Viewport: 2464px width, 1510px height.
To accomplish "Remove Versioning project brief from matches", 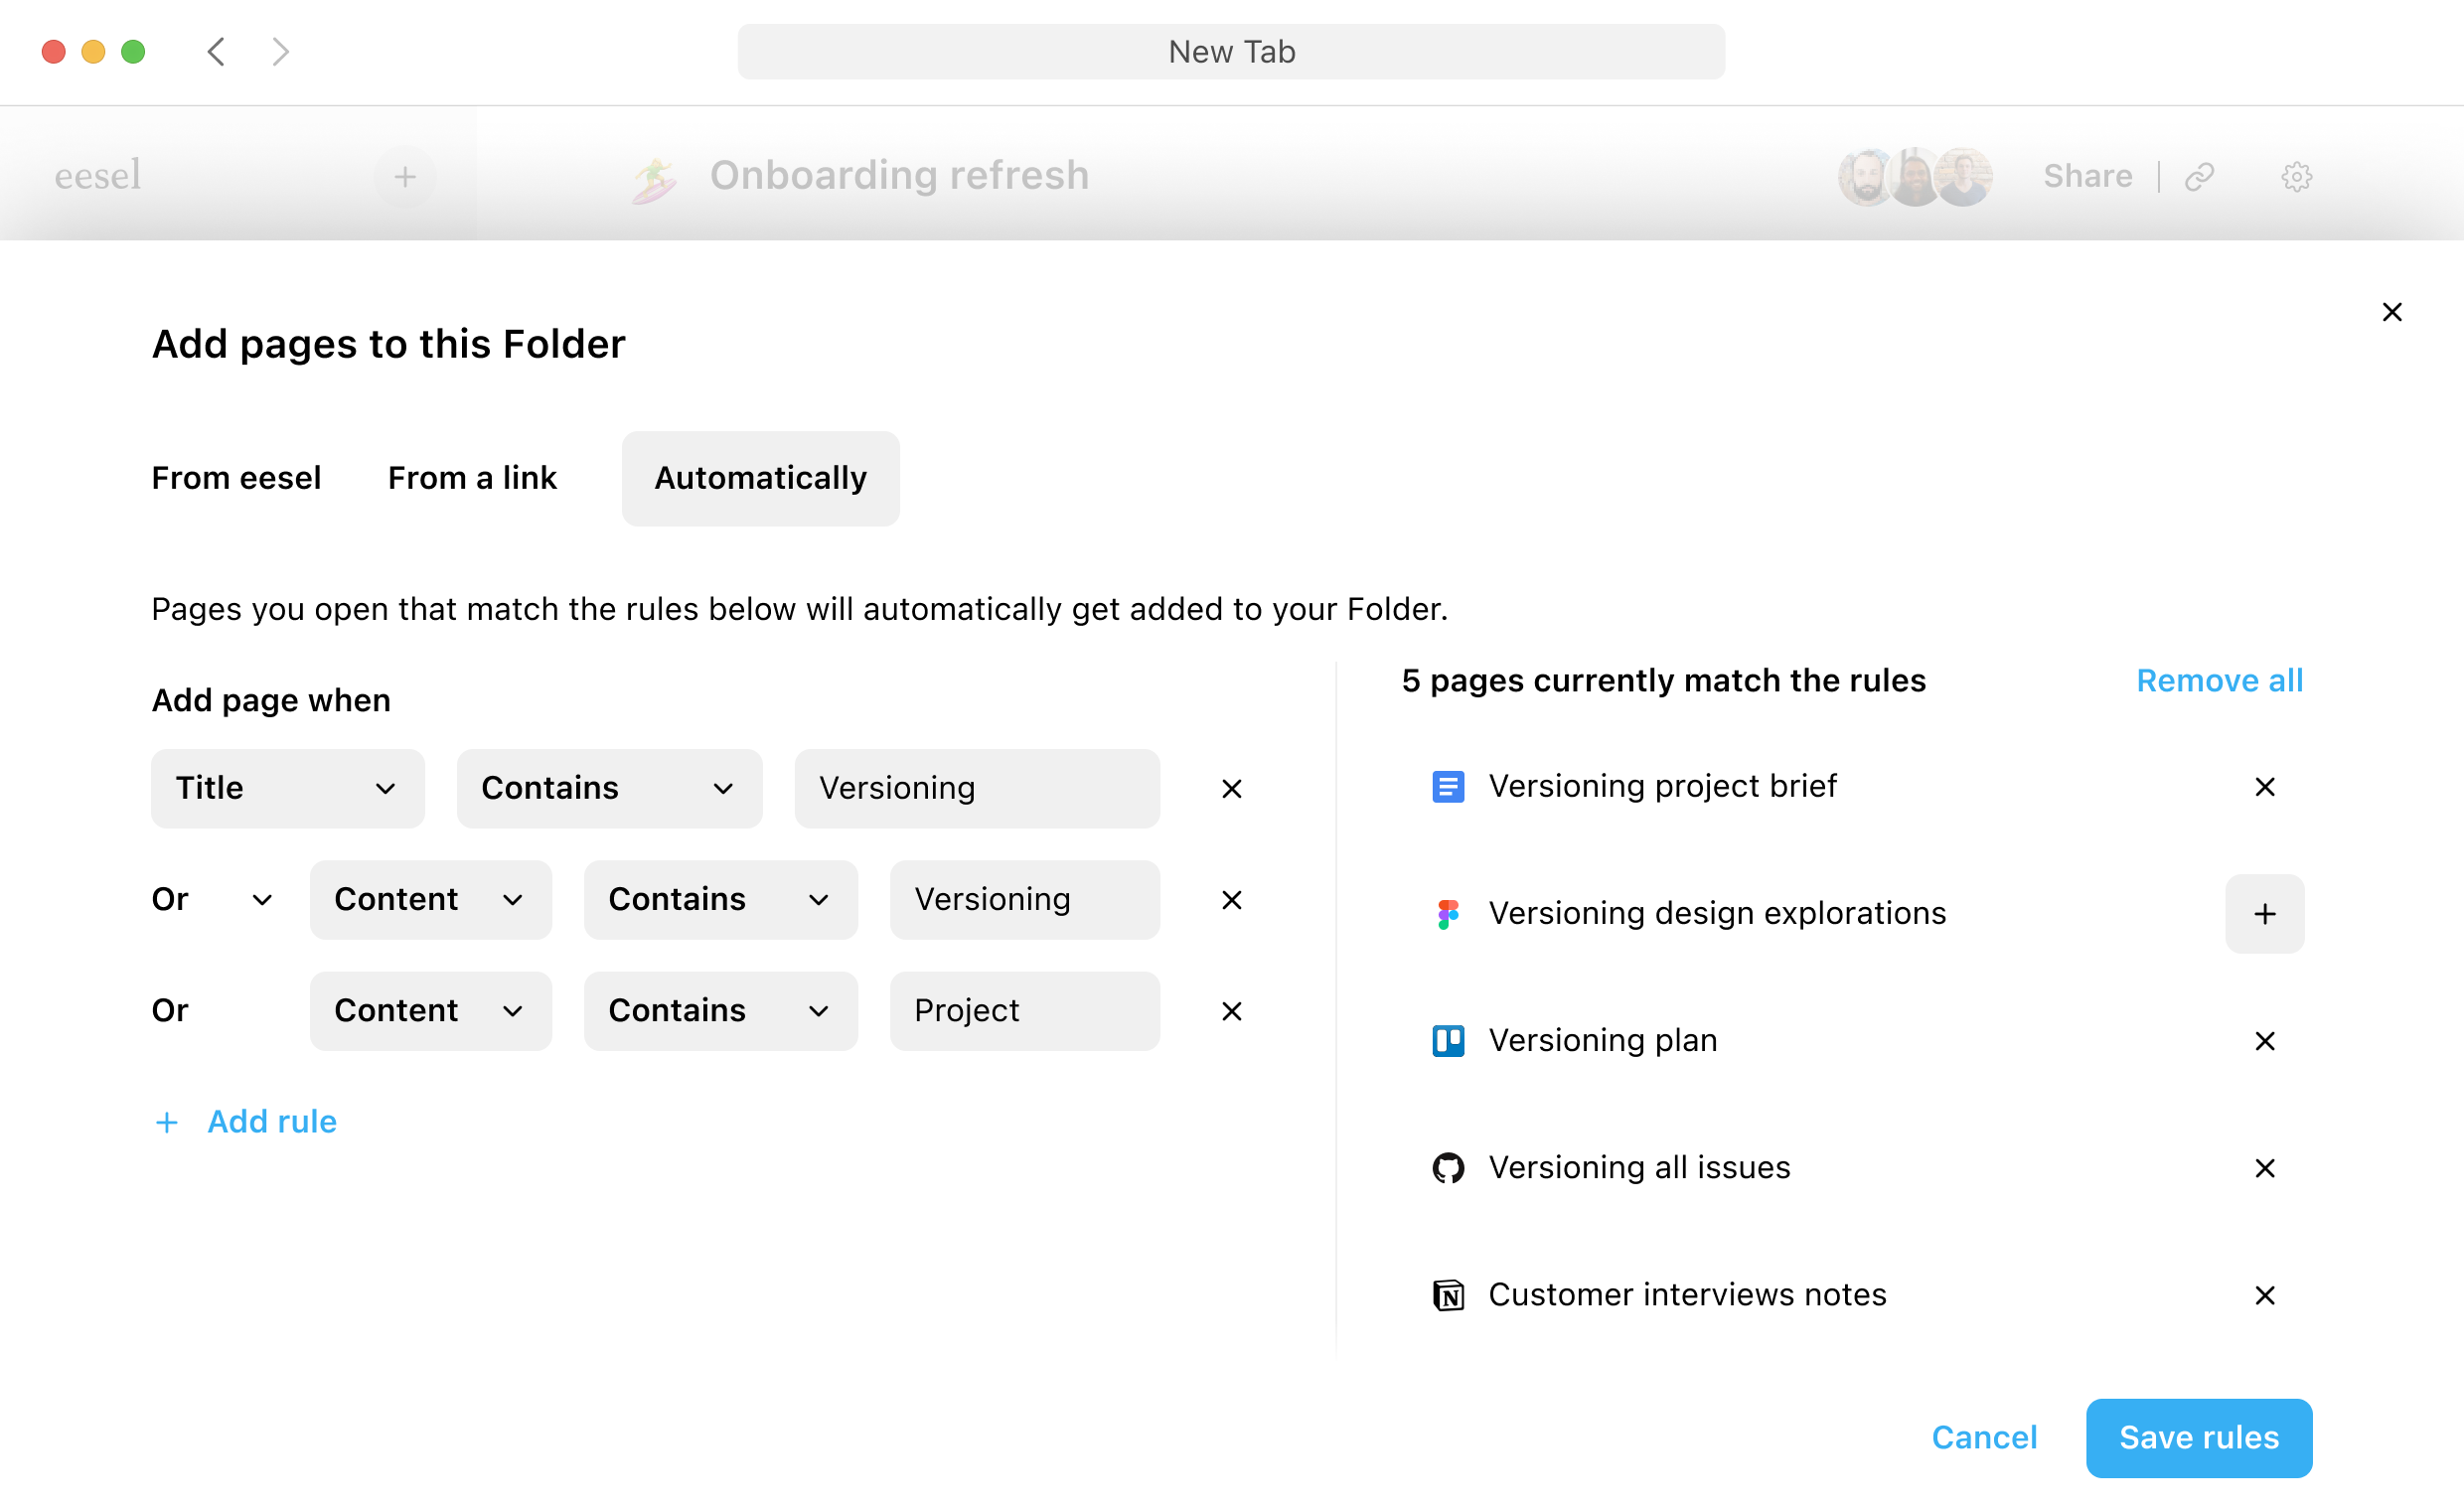I will (x=2264, y=786).
